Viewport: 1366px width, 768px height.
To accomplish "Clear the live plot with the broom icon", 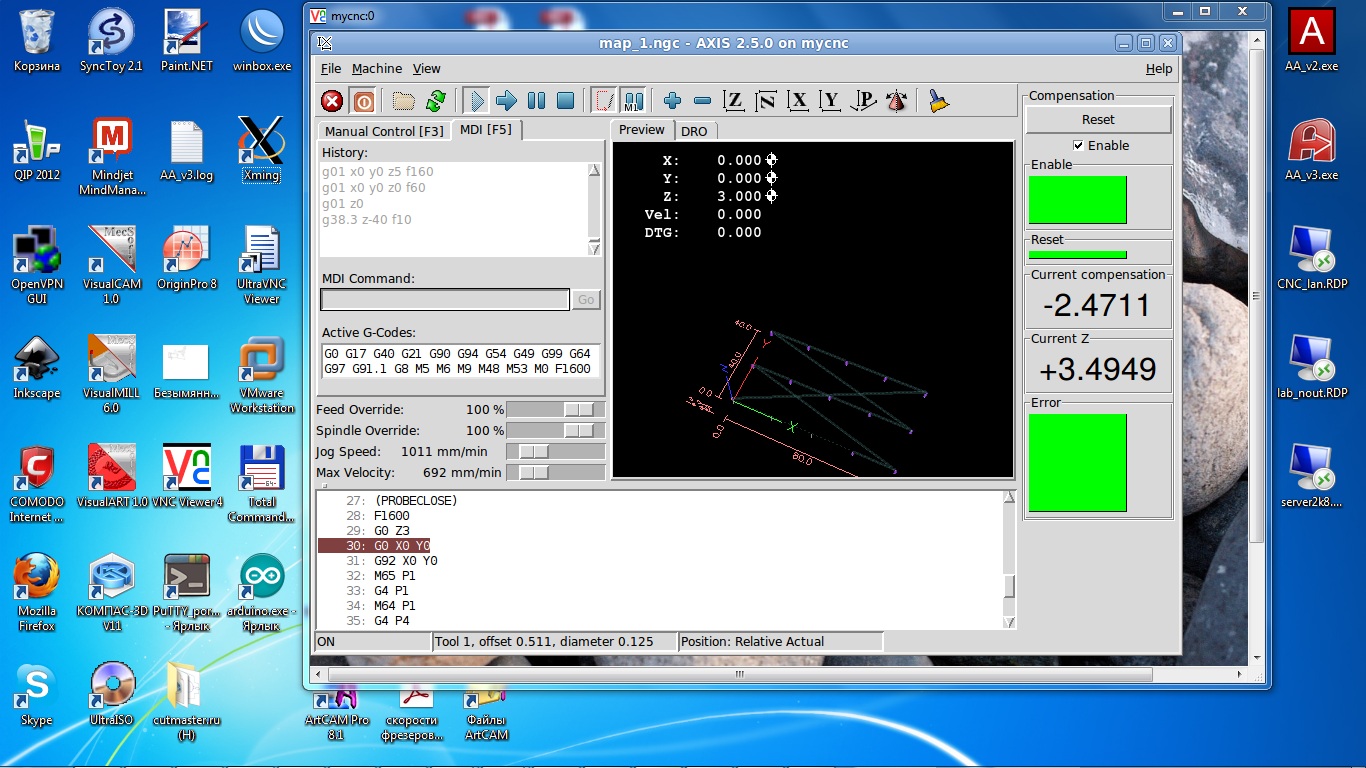I will tap(938, 101).
